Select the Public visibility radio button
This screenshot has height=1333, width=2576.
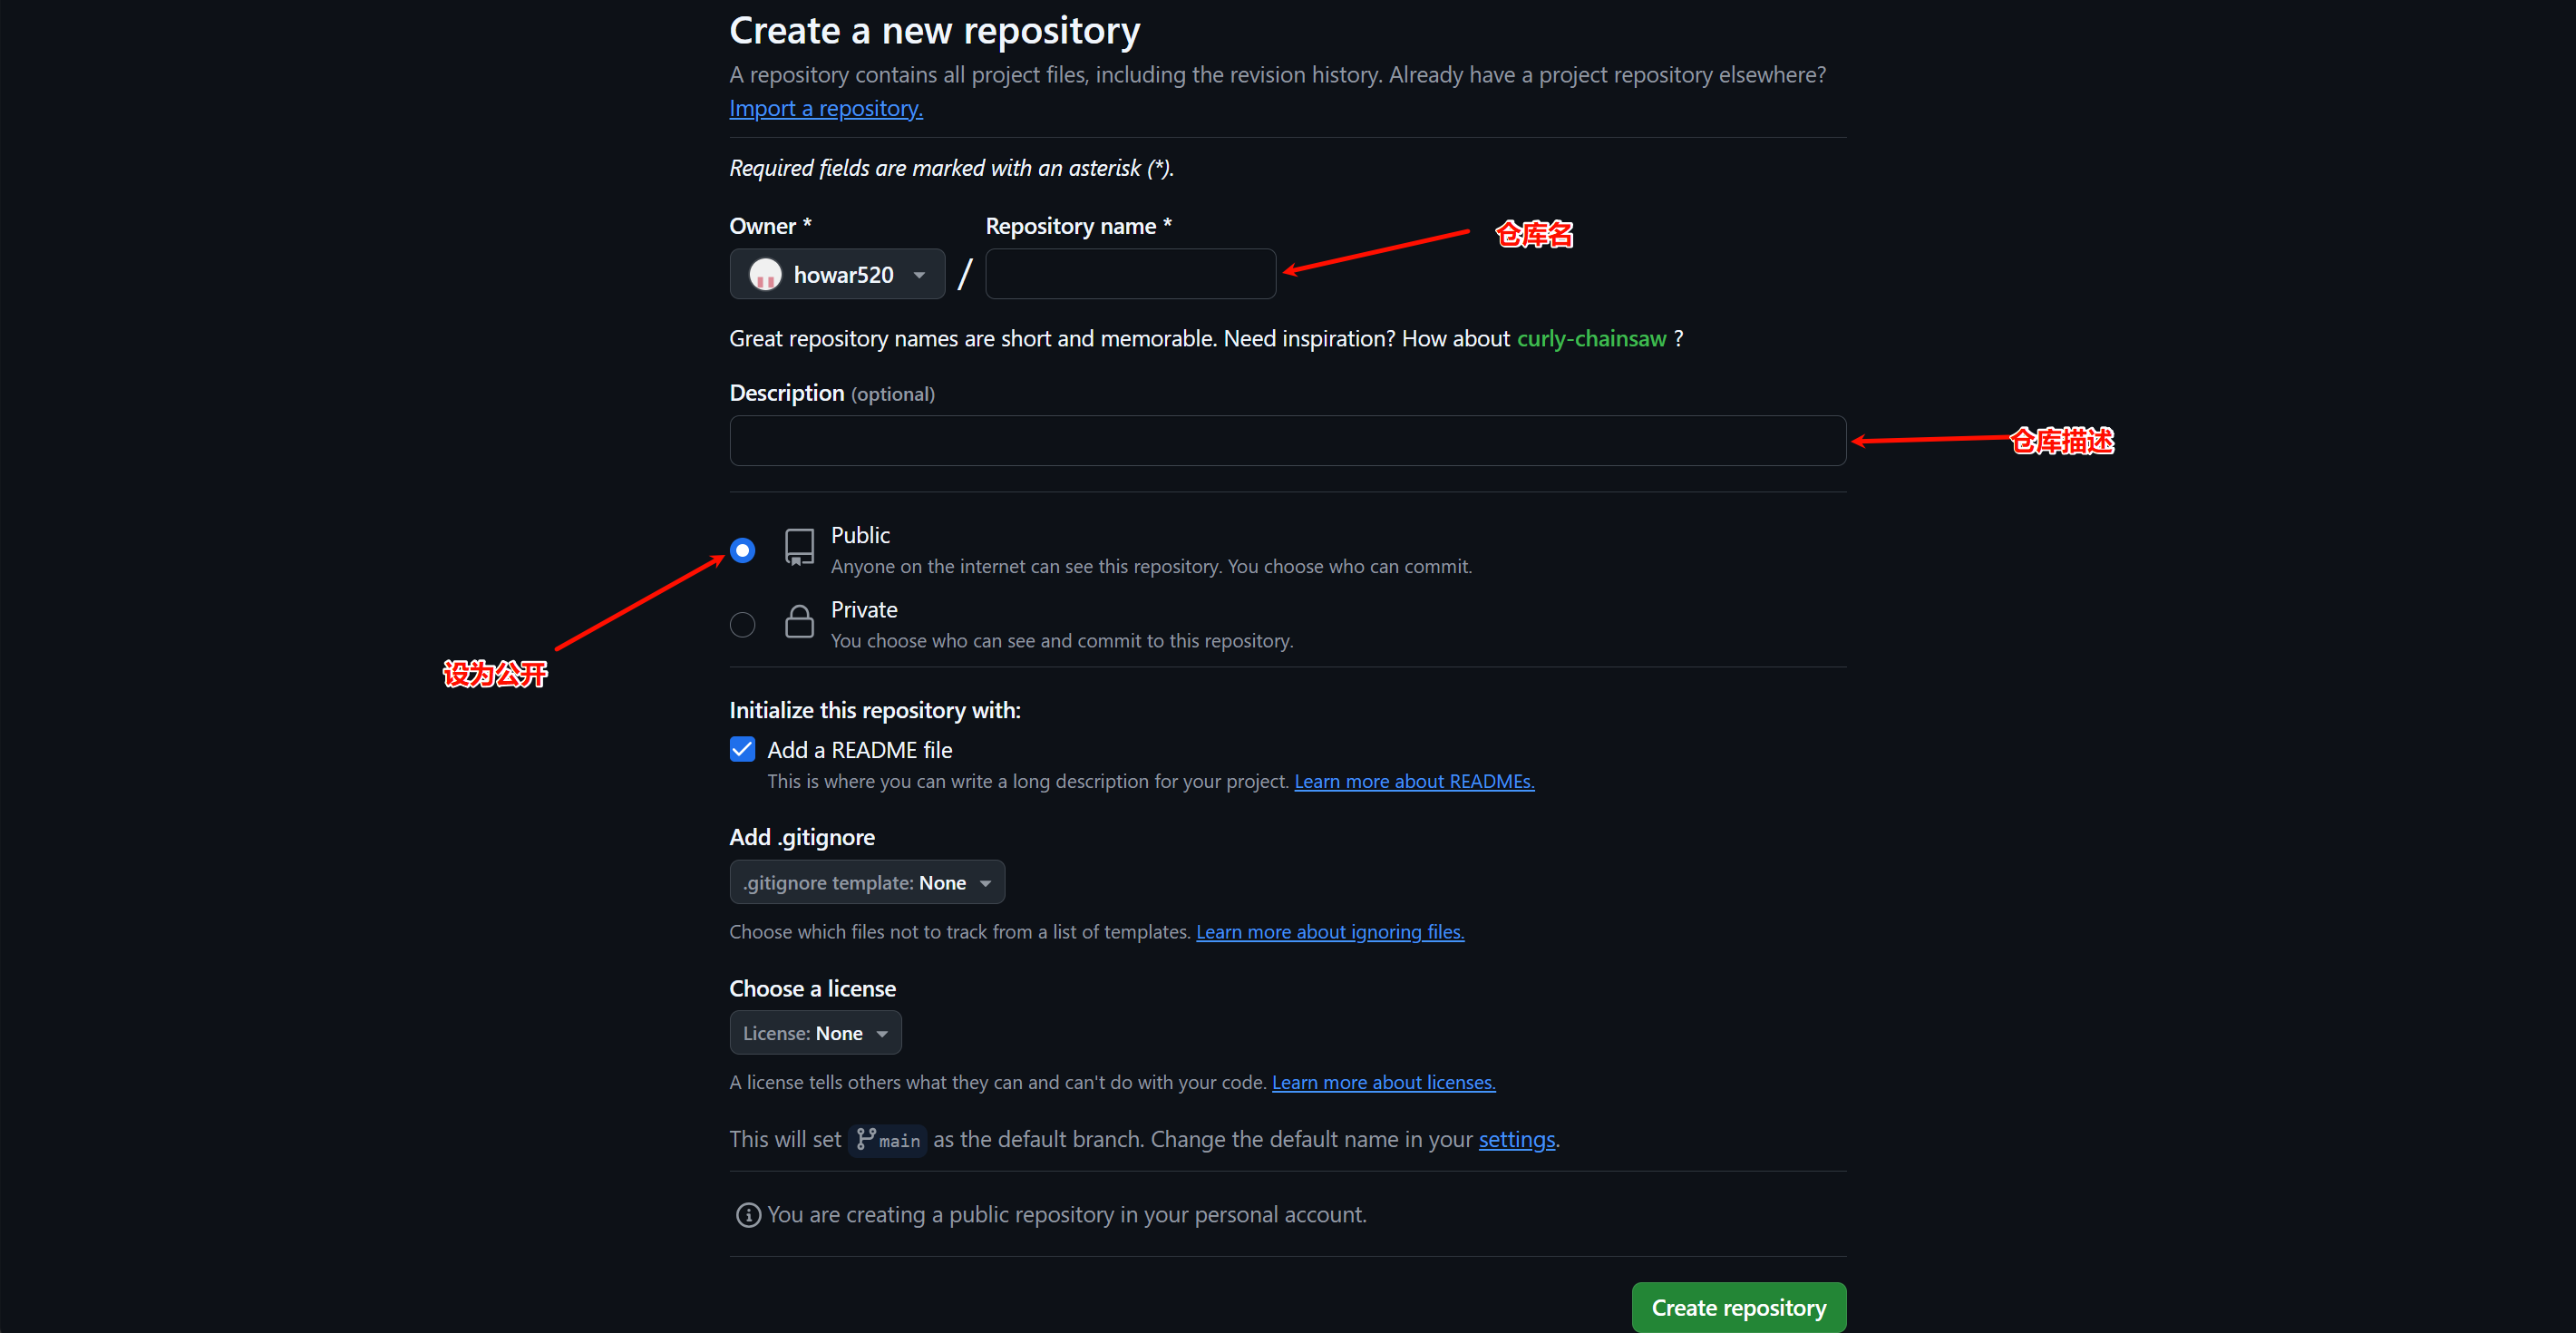pos(742,550)
